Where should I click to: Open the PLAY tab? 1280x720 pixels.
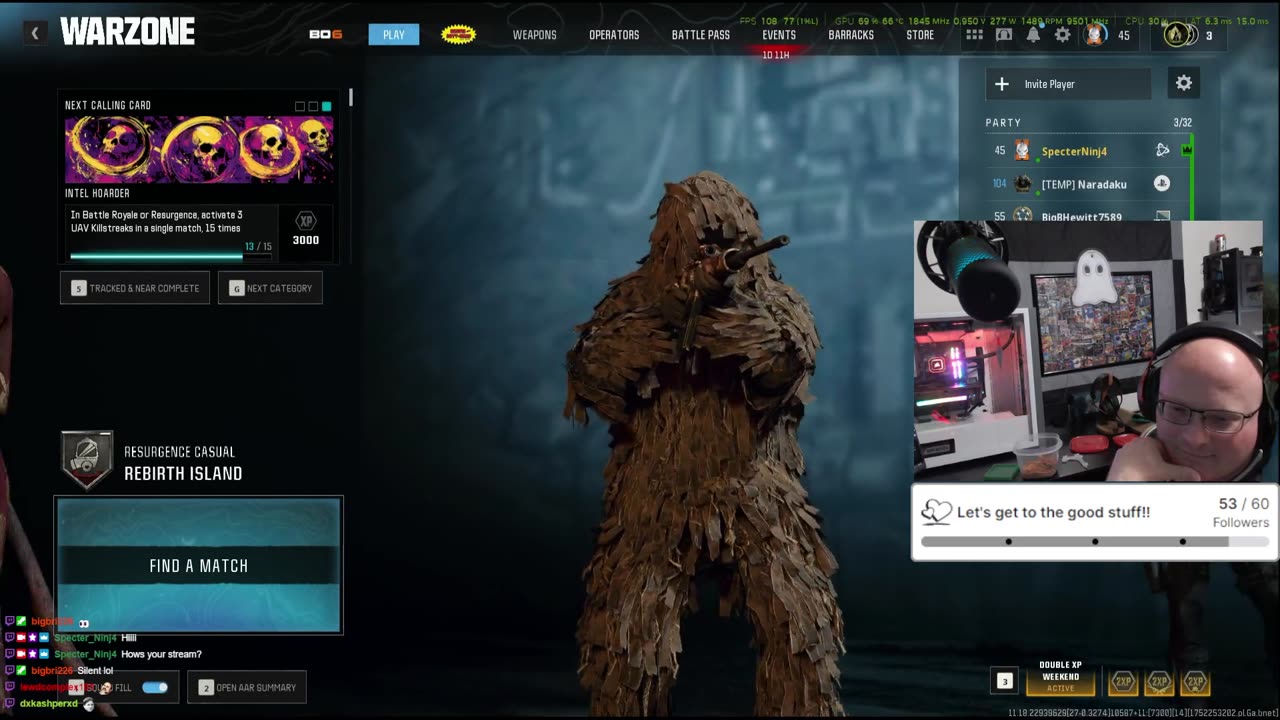pyautogui.click(x=394, y=34)
